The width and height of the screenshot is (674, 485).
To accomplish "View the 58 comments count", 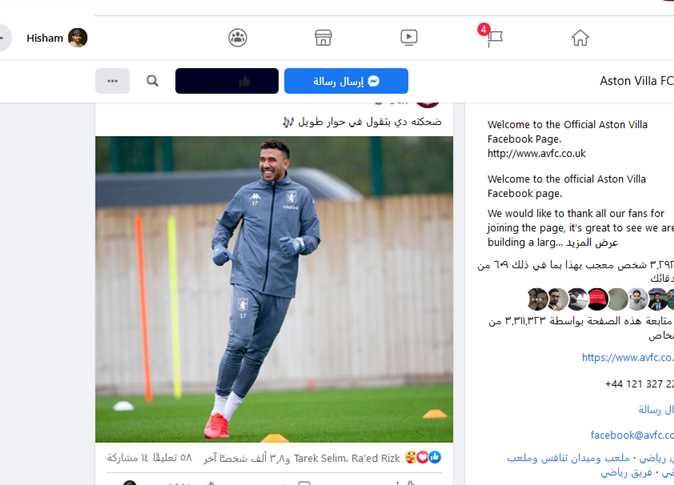I will 173,458.
